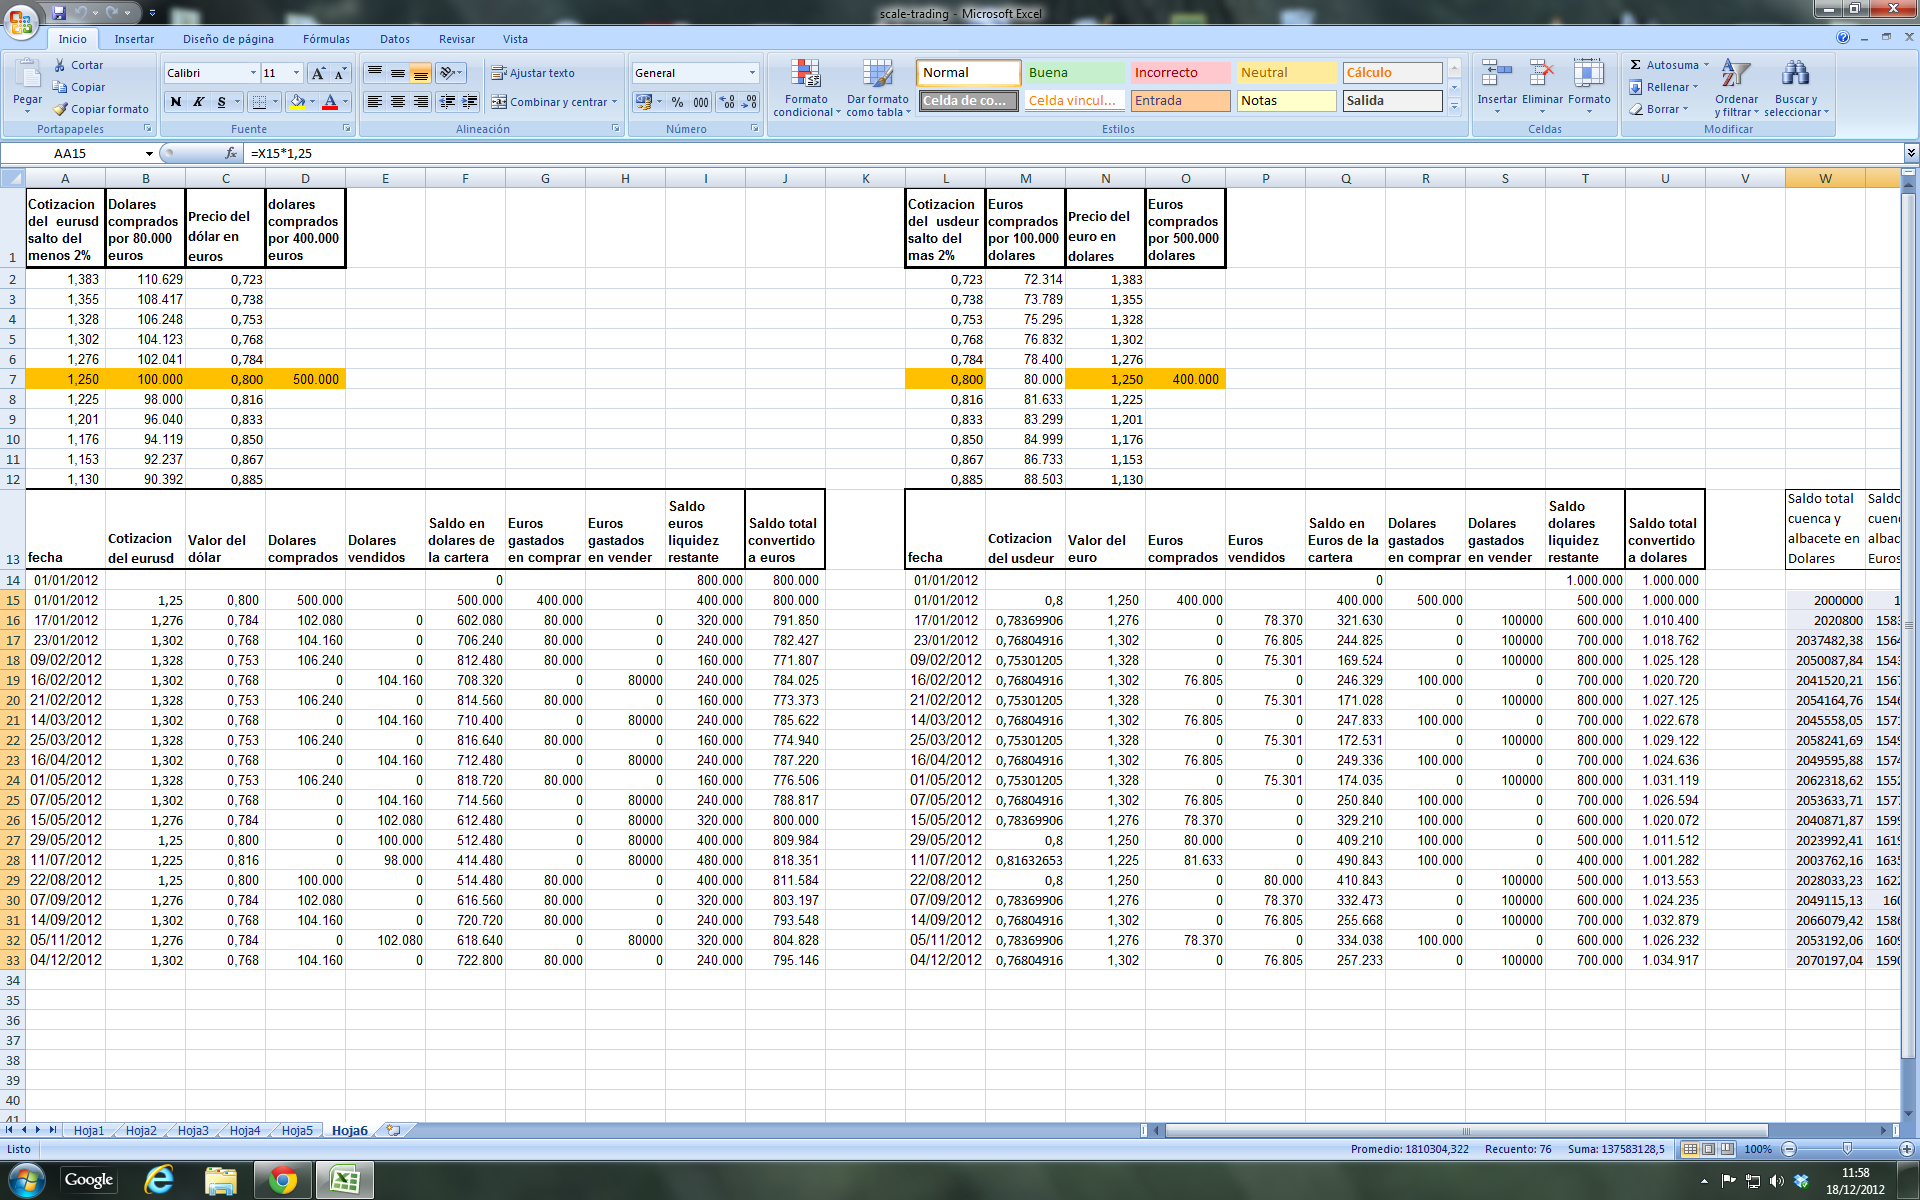The height and width of the screenshot is (1200, 1920).
Task: Open the Name Box dropdown arrow
Action: pyautogui.click(x=149, y=154)
